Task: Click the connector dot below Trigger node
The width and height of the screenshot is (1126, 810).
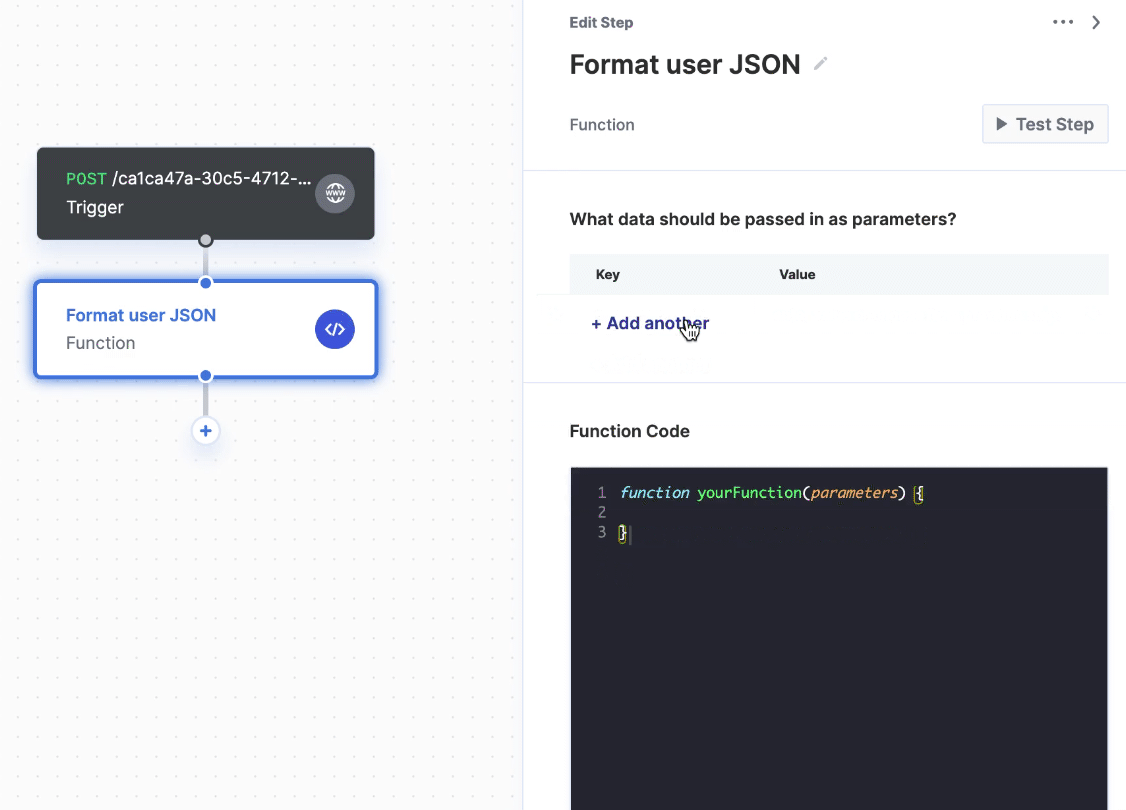Action: pyautogui.click(x=205, y=240)
